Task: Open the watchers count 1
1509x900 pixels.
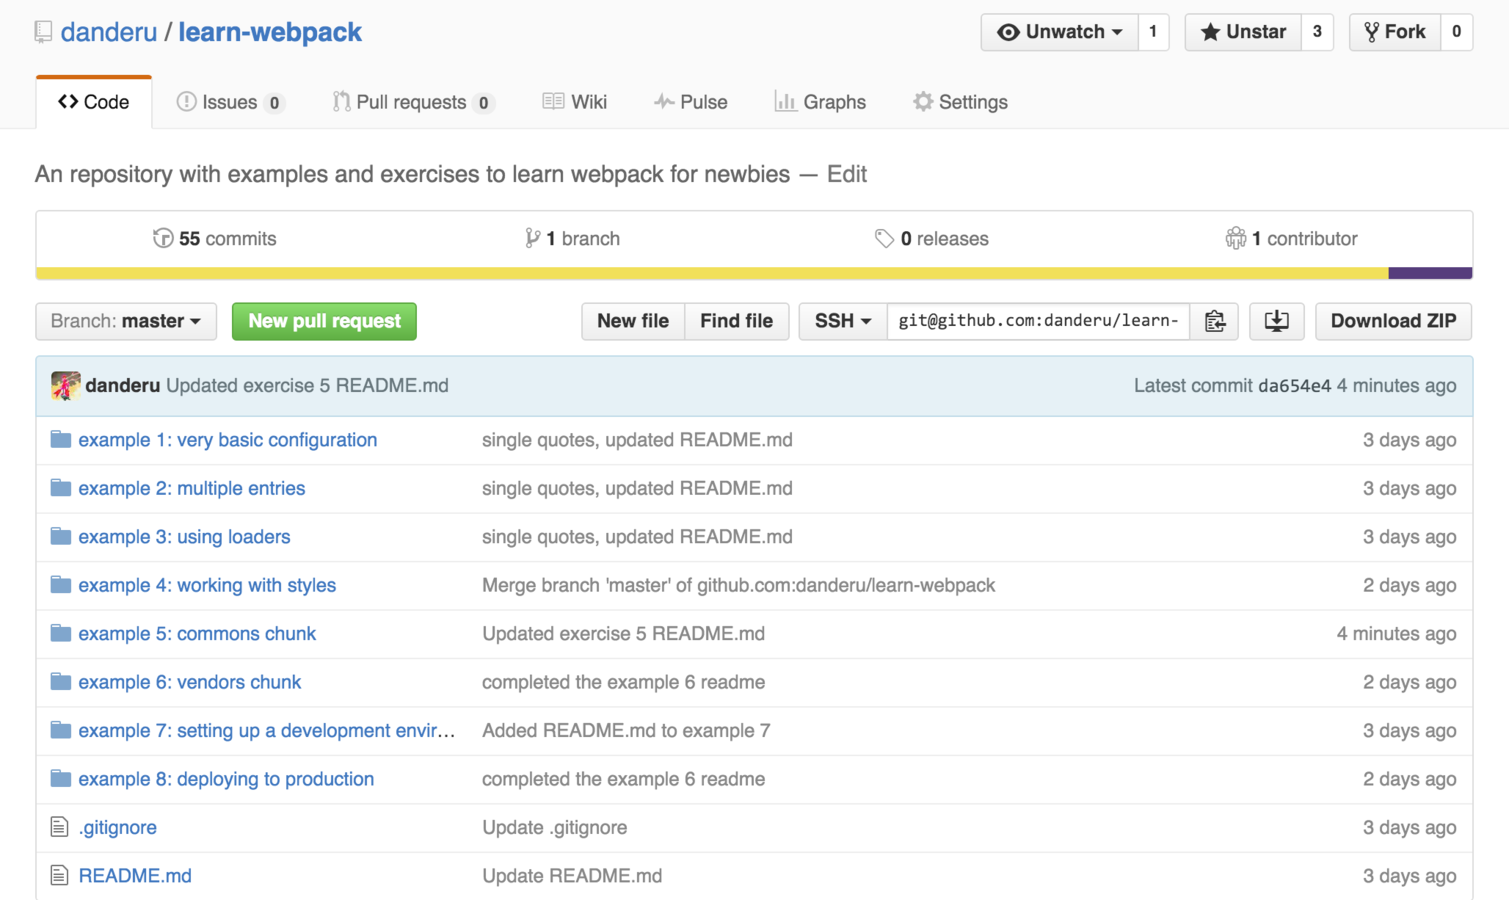Action: 1153,32
